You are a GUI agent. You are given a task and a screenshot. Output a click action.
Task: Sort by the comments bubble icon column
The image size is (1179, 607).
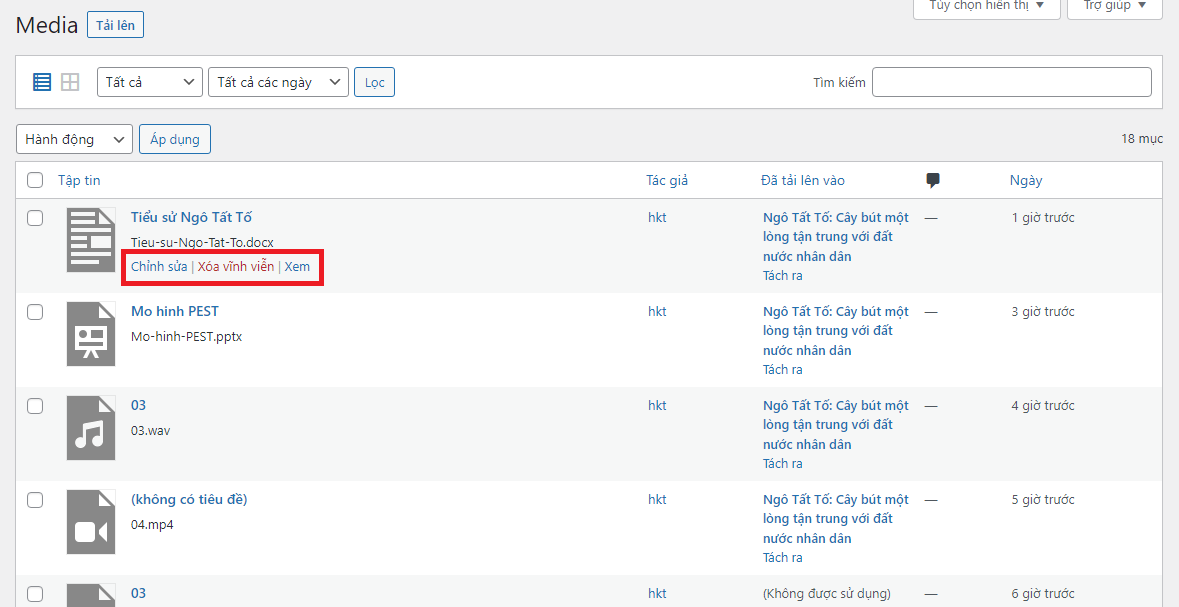[933, 181]
